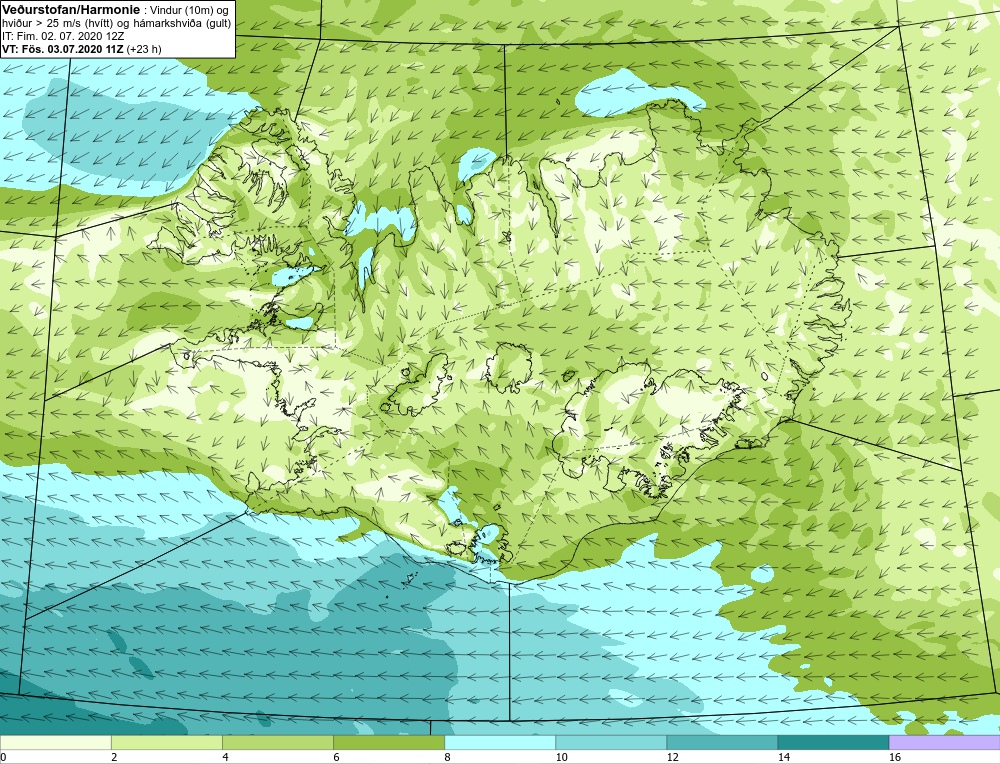The width and height of the screenshot is (1000, 764).
Task: Click the dark teal 14–16 m/s legend swatch
Action: point(833,742)
